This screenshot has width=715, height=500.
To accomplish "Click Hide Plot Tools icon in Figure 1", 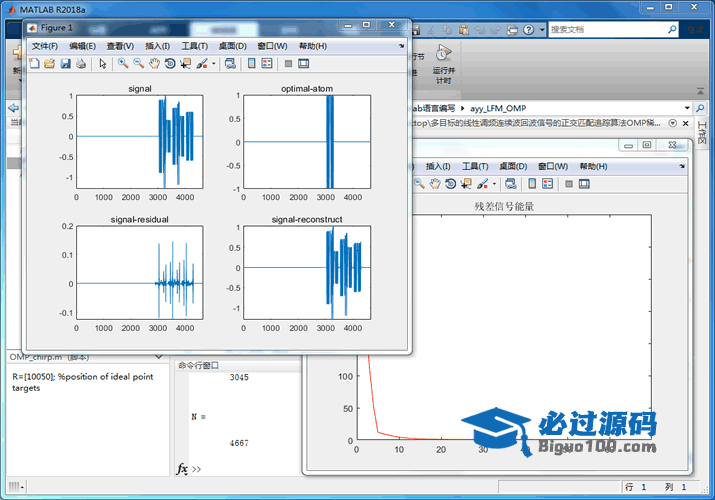I will [x=288, y=64].
